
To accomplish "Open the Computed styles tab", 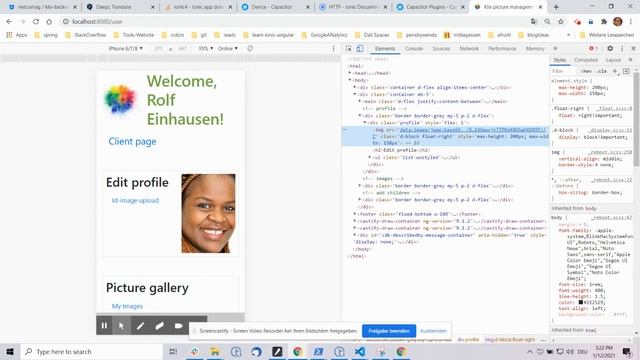I will (x=586, y=60).
